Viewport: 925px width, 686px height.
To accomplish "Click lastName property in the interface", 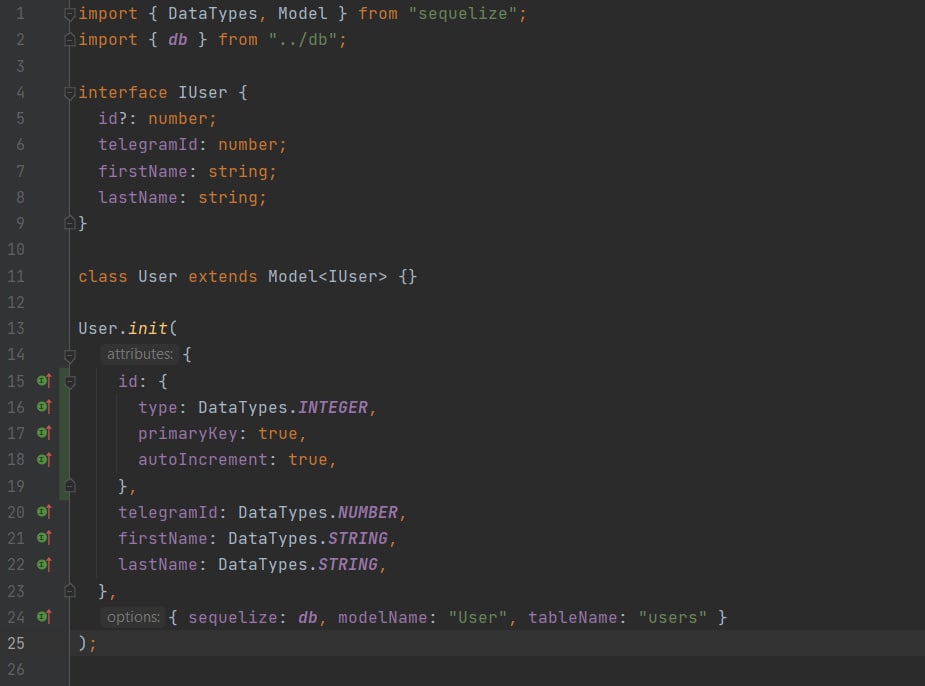I will click(x=137, y=197).
